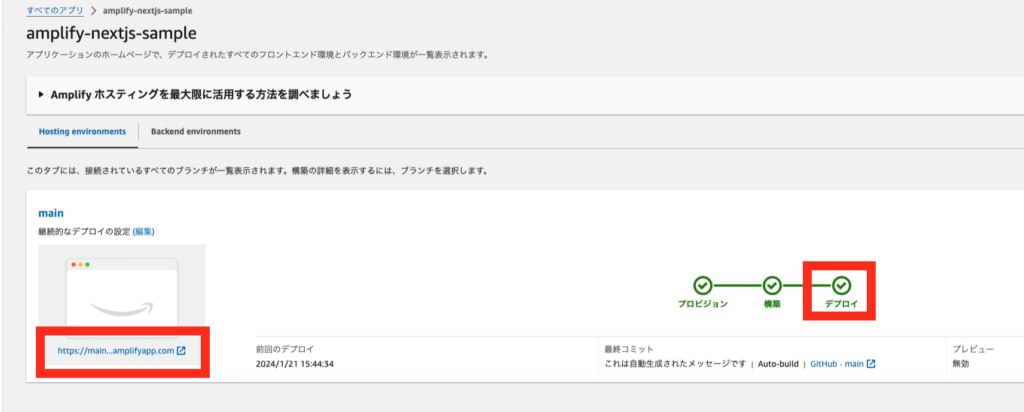Click the 構築 step checkmark icon
The height and width of the screenshot is (412, 1024).
coord(772,285)
